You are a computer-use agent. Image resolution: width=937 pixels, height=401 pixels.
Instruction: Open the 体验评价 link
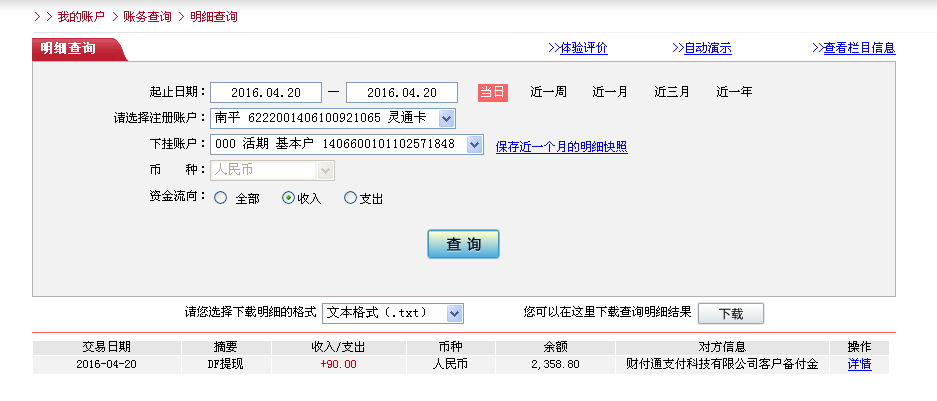point(577,48)
